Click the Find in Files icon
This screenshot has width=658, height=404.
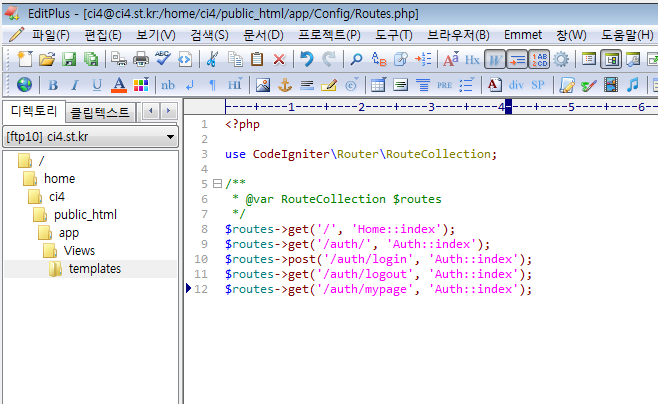[401, 59]
